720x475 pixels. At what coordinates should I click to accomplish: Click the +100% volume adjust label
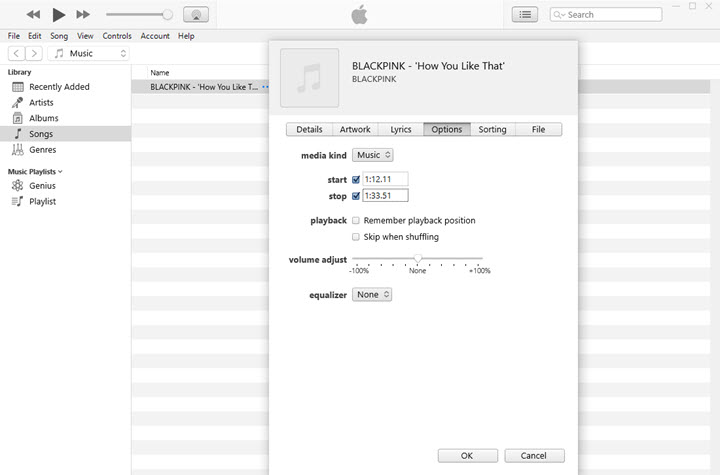479,271
